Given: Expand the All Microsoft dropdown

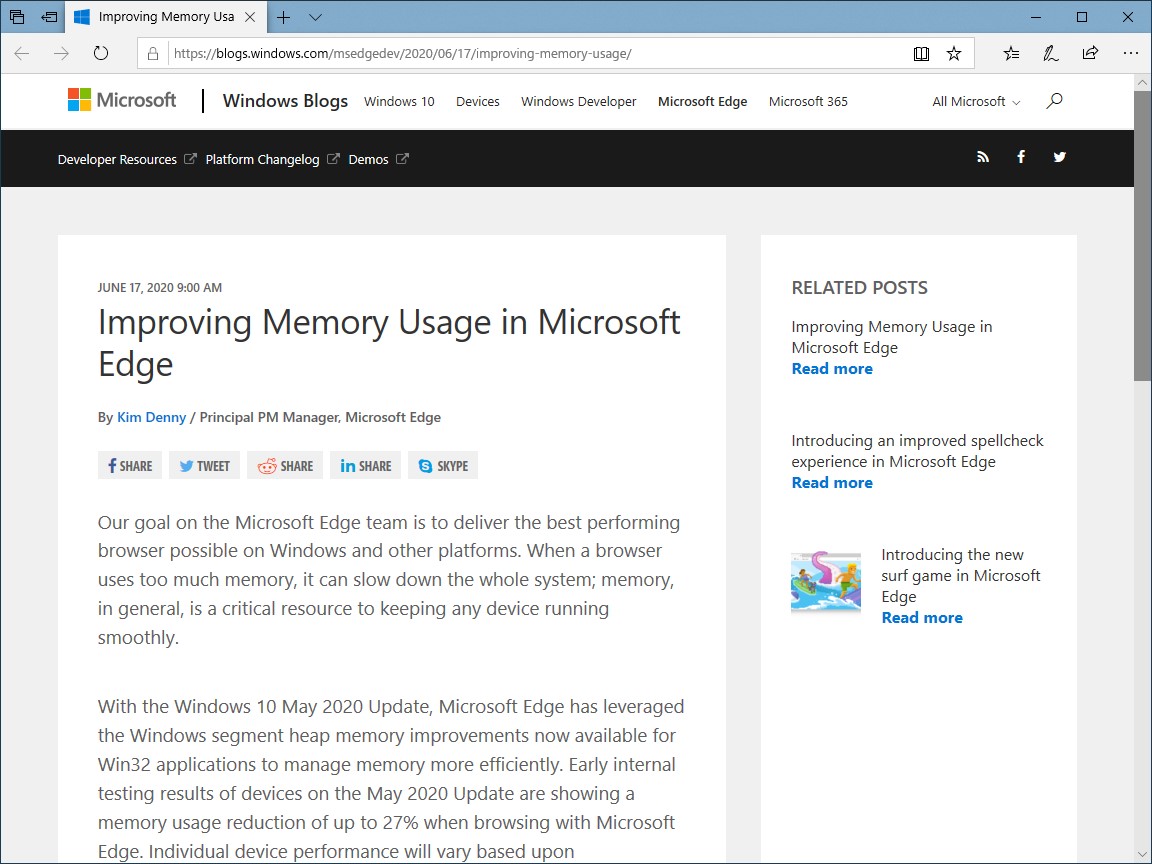Looking at the screenshot, I should (974, 101).
